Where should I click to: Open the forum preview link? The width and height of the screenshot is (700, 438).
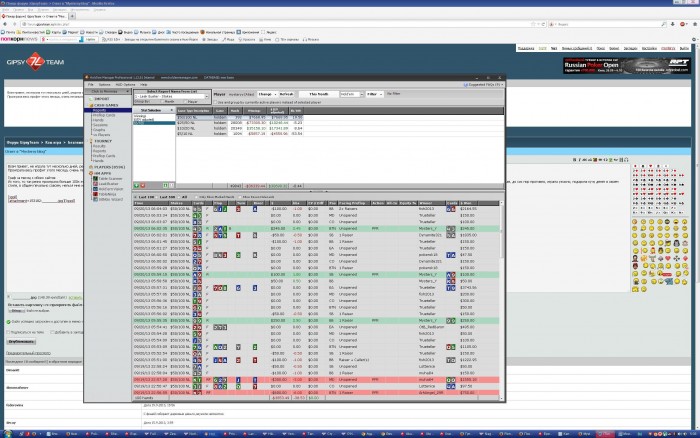click(28, 353)
